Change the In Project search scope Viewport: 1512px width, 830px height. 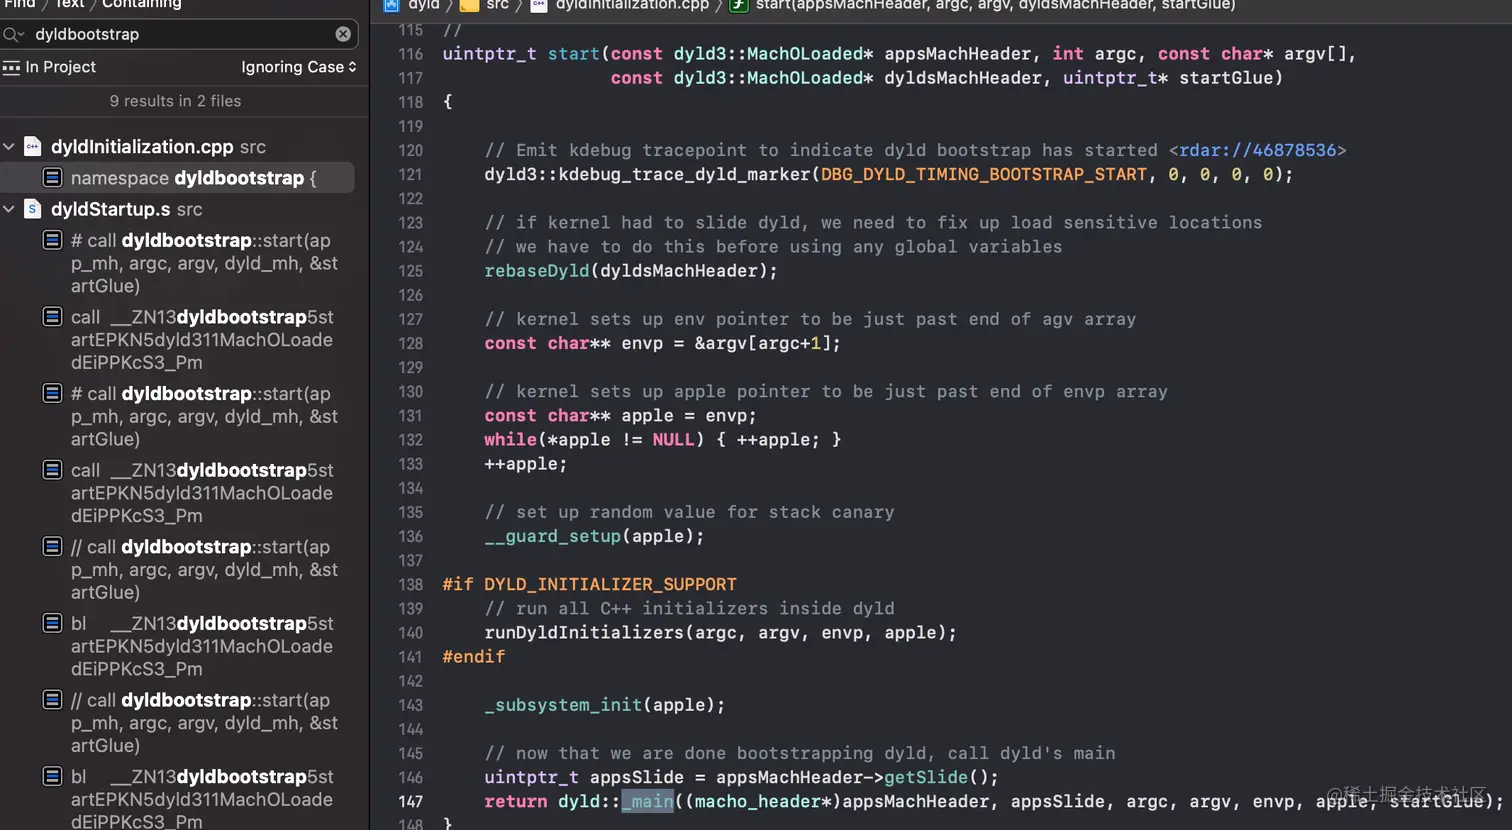pos(49,67)
